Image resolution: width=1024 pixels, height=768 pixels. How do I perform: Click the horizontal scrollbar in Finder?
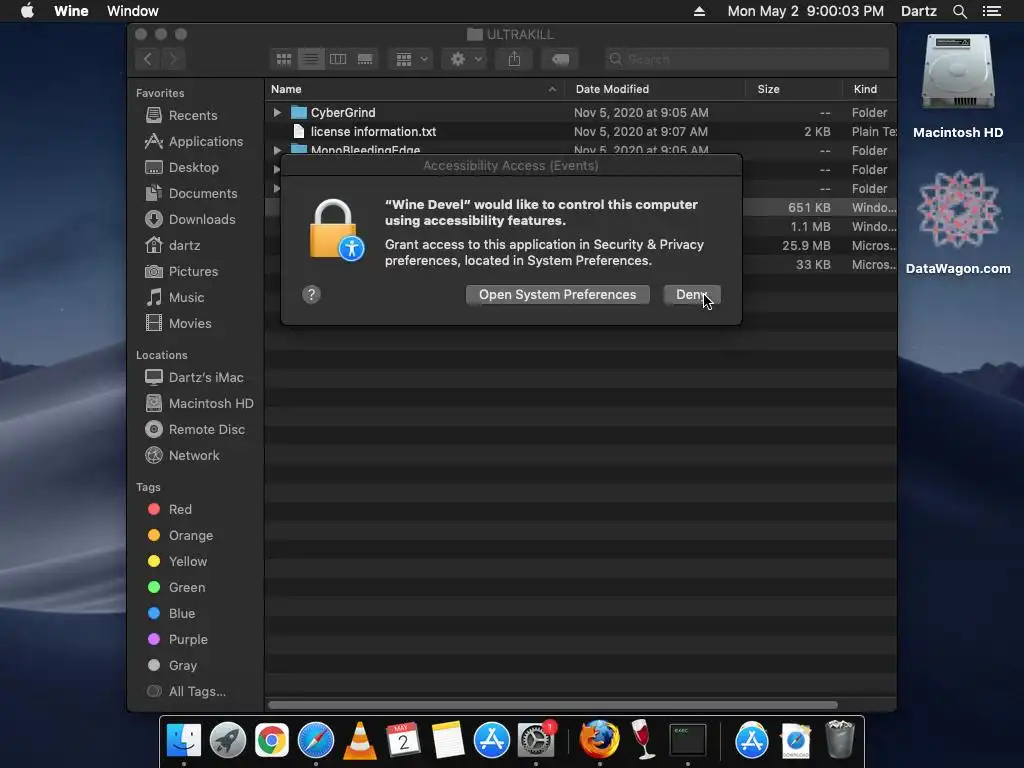[x=552, y=705]
